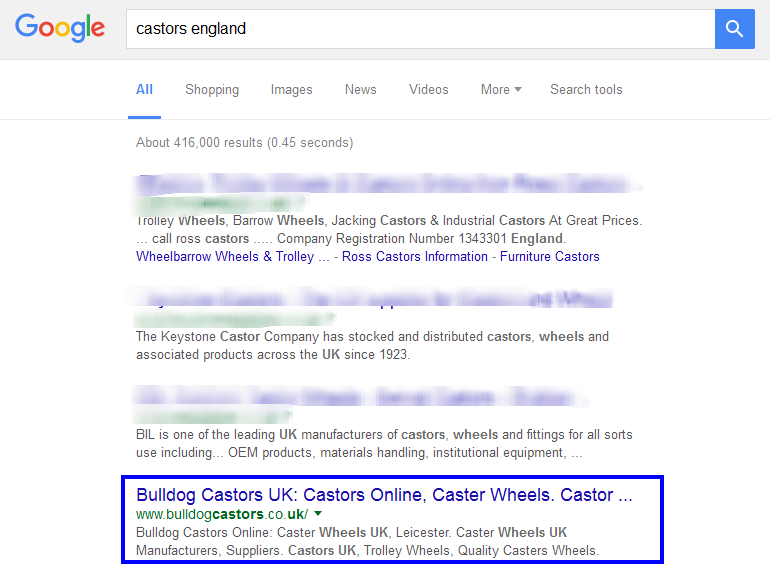Switch to the Videos tab
Viewport: 770px width, 583px height.
click(x=429, y=89)
